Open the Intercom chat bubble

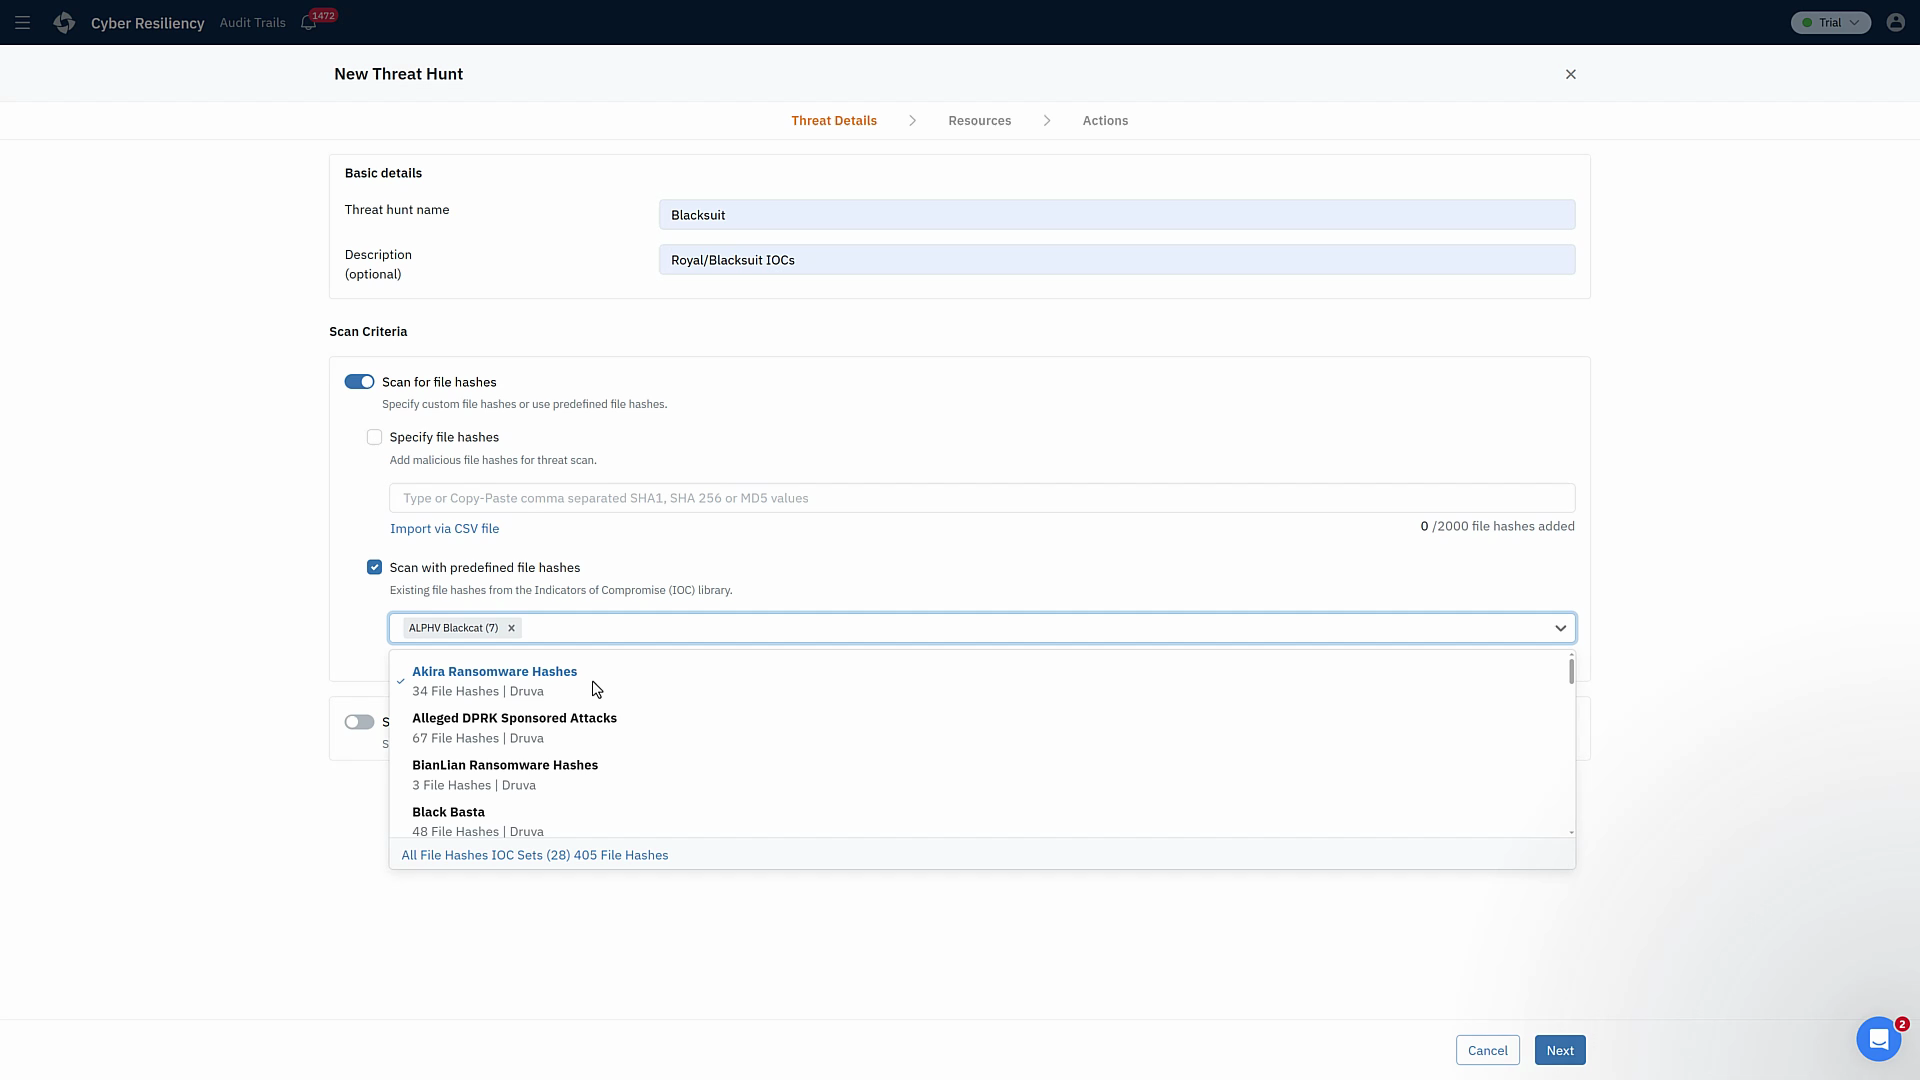[1879, 1039]
